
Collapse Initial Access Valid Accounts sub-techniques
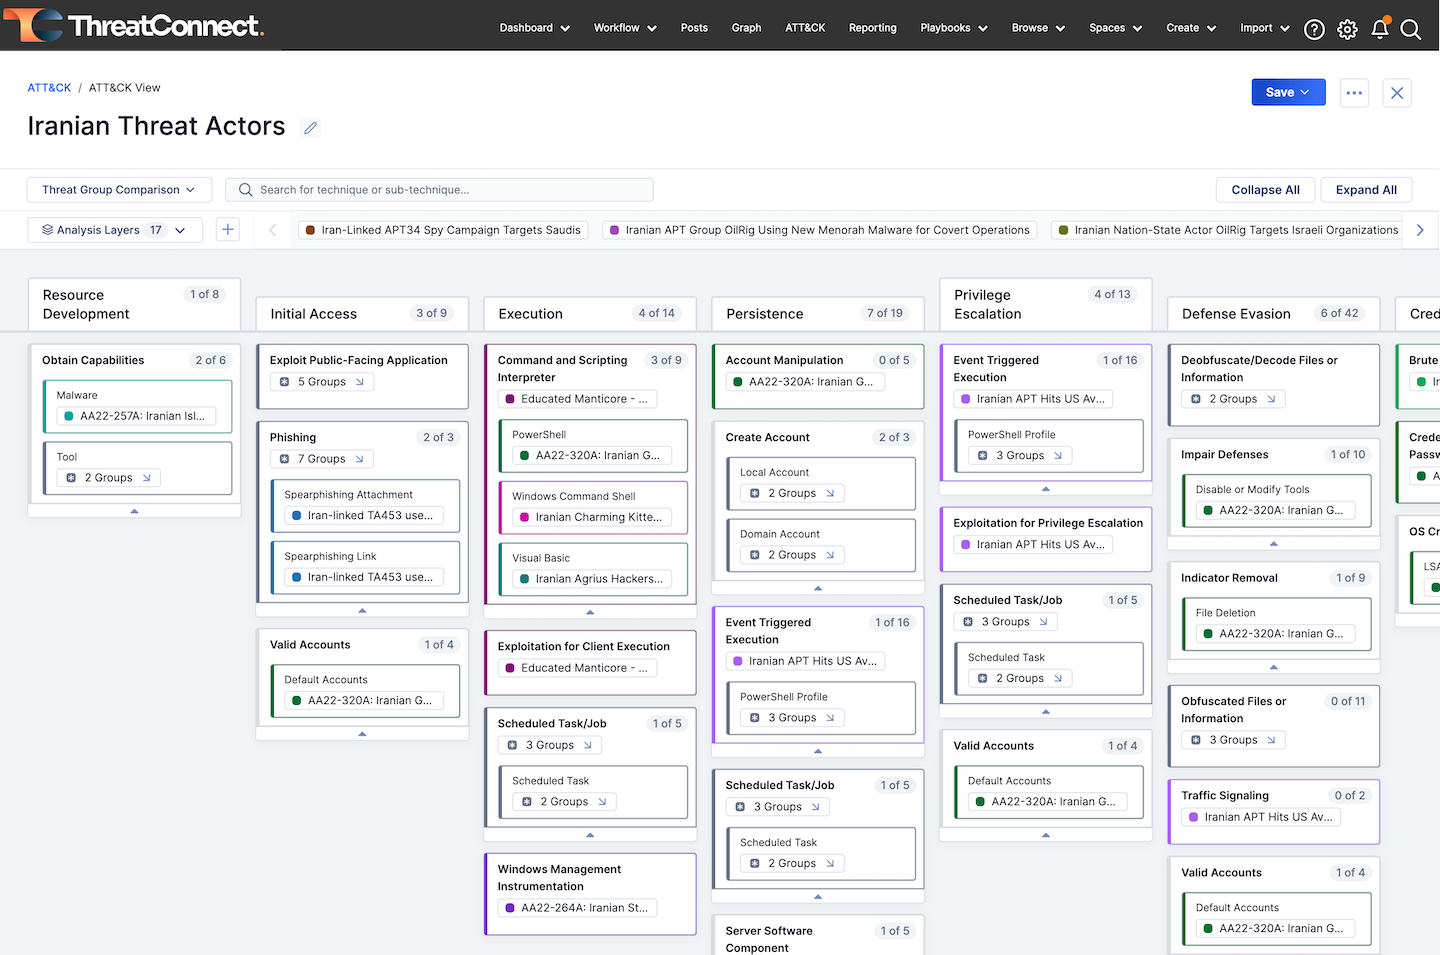(x=362, y=734)
